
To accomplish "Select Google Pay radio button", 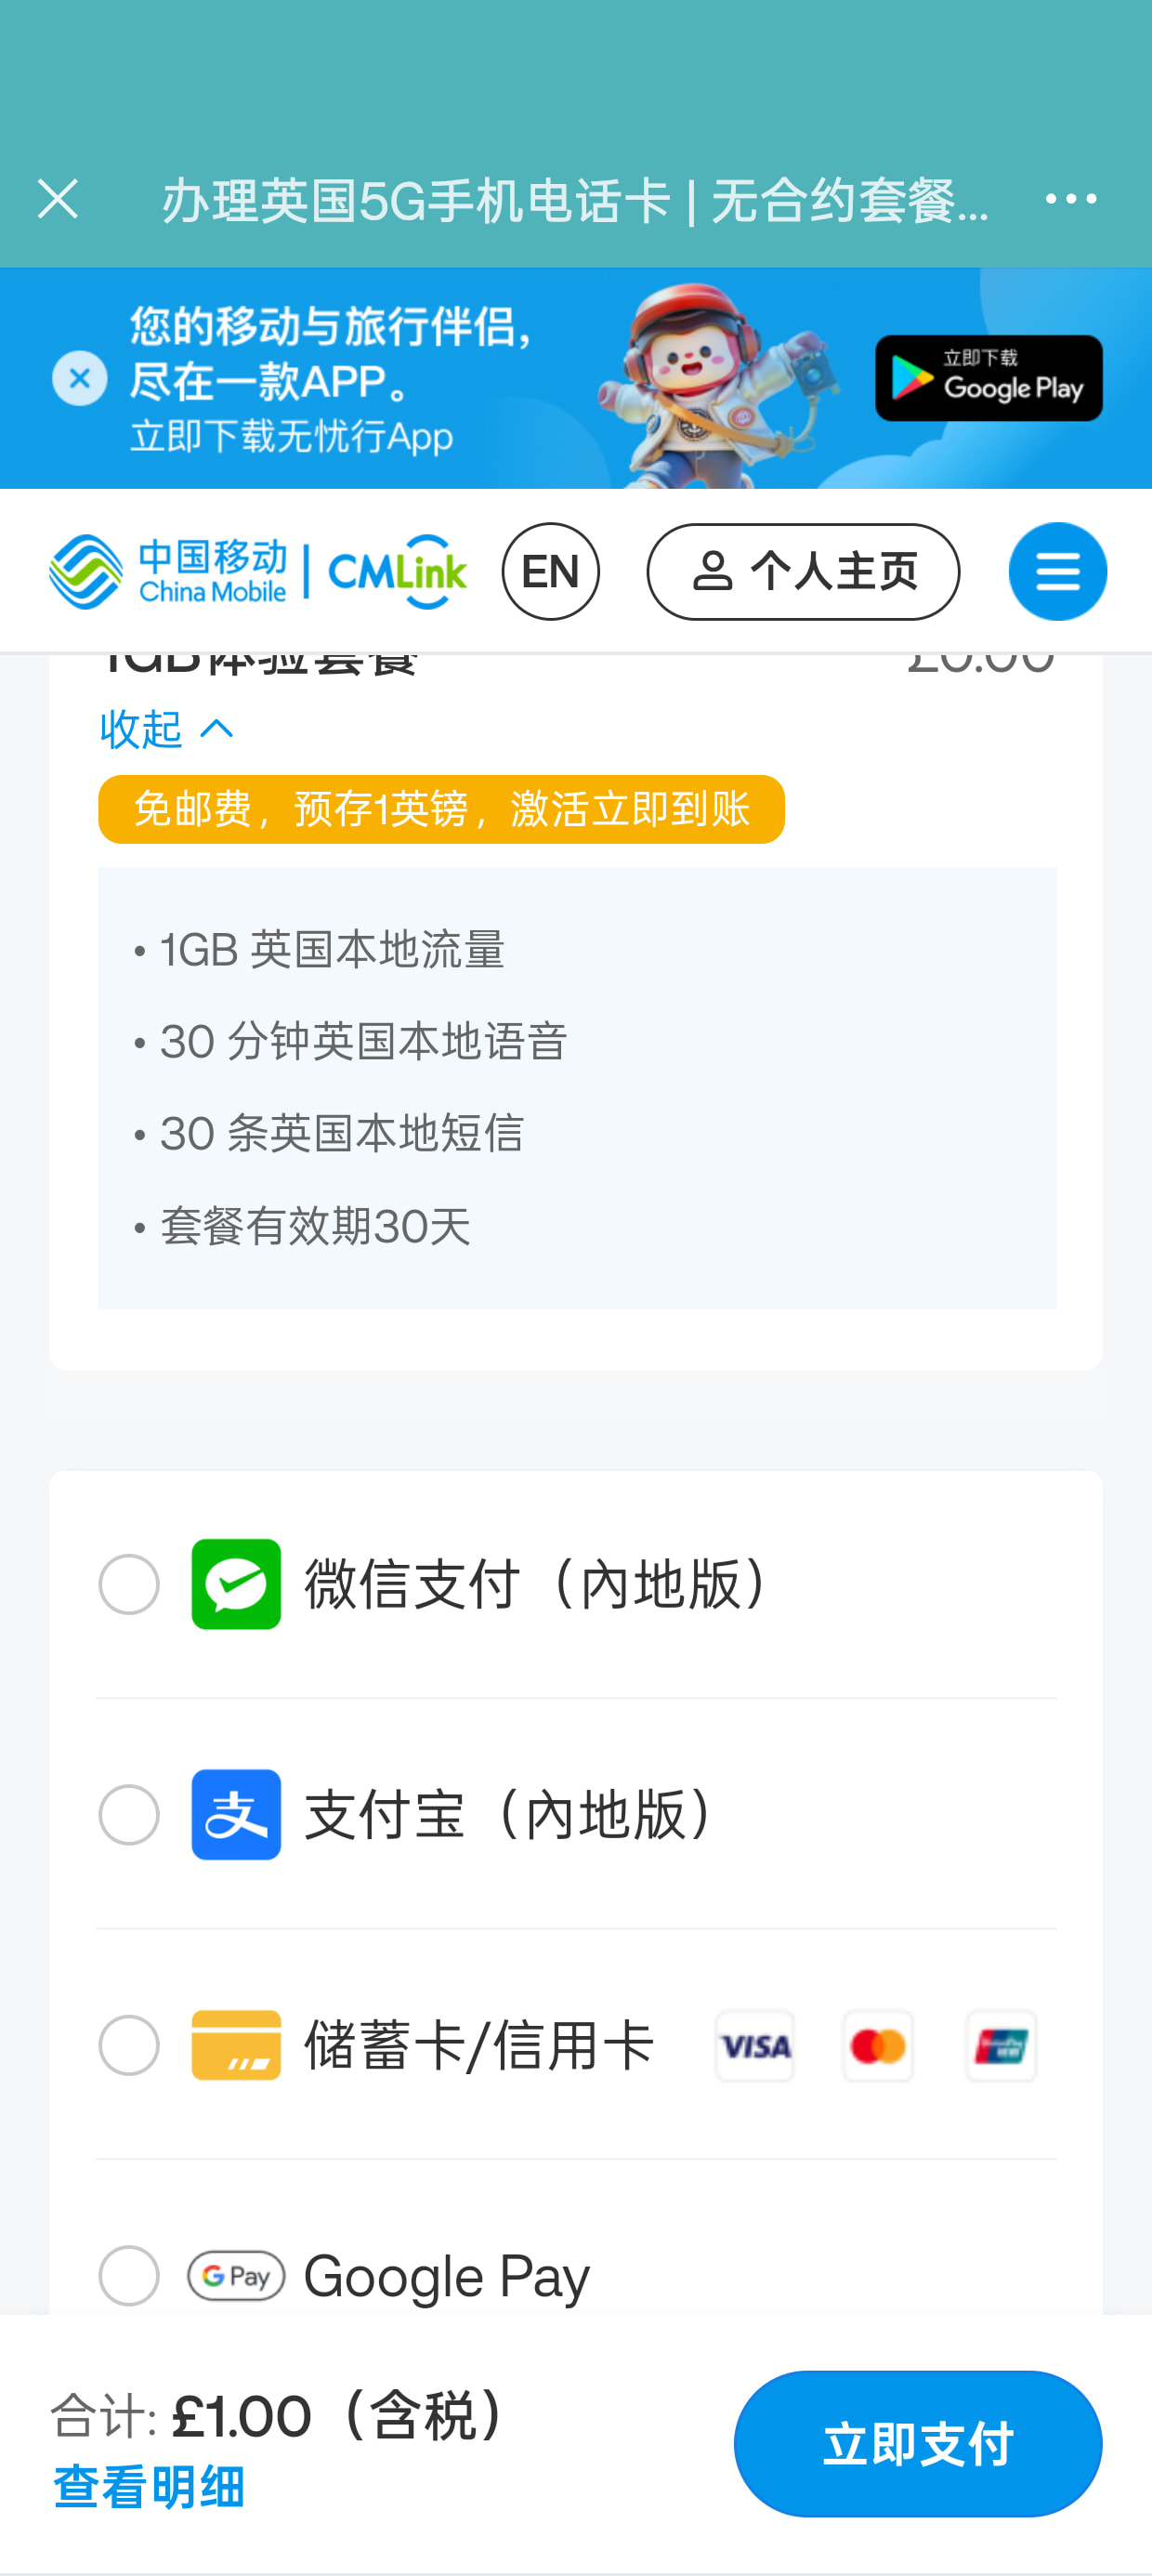I will [129, 2275].
